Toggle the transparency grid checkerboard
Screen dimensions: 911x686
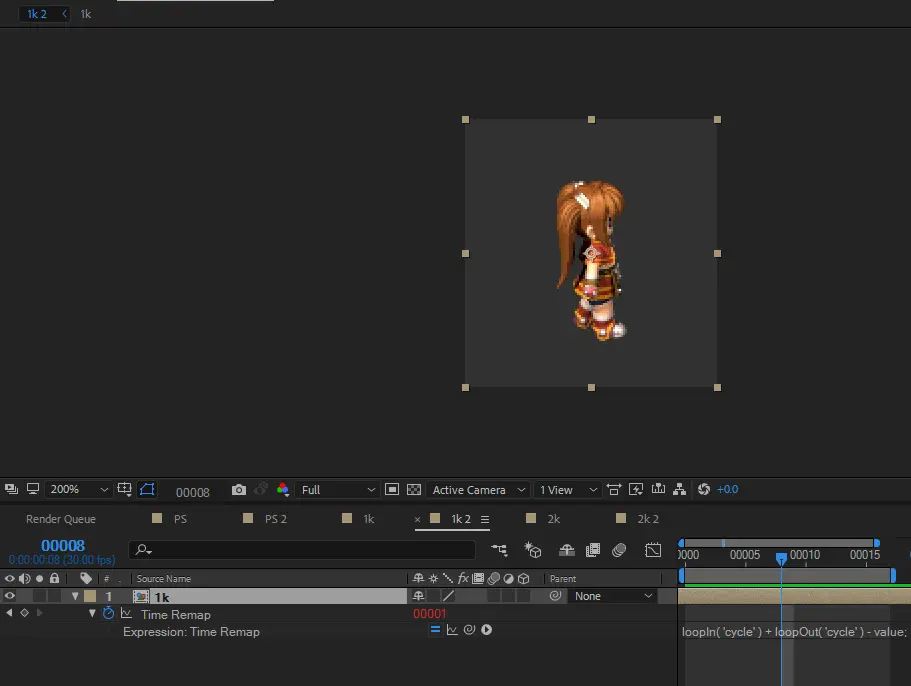click(x=414, y=490)
